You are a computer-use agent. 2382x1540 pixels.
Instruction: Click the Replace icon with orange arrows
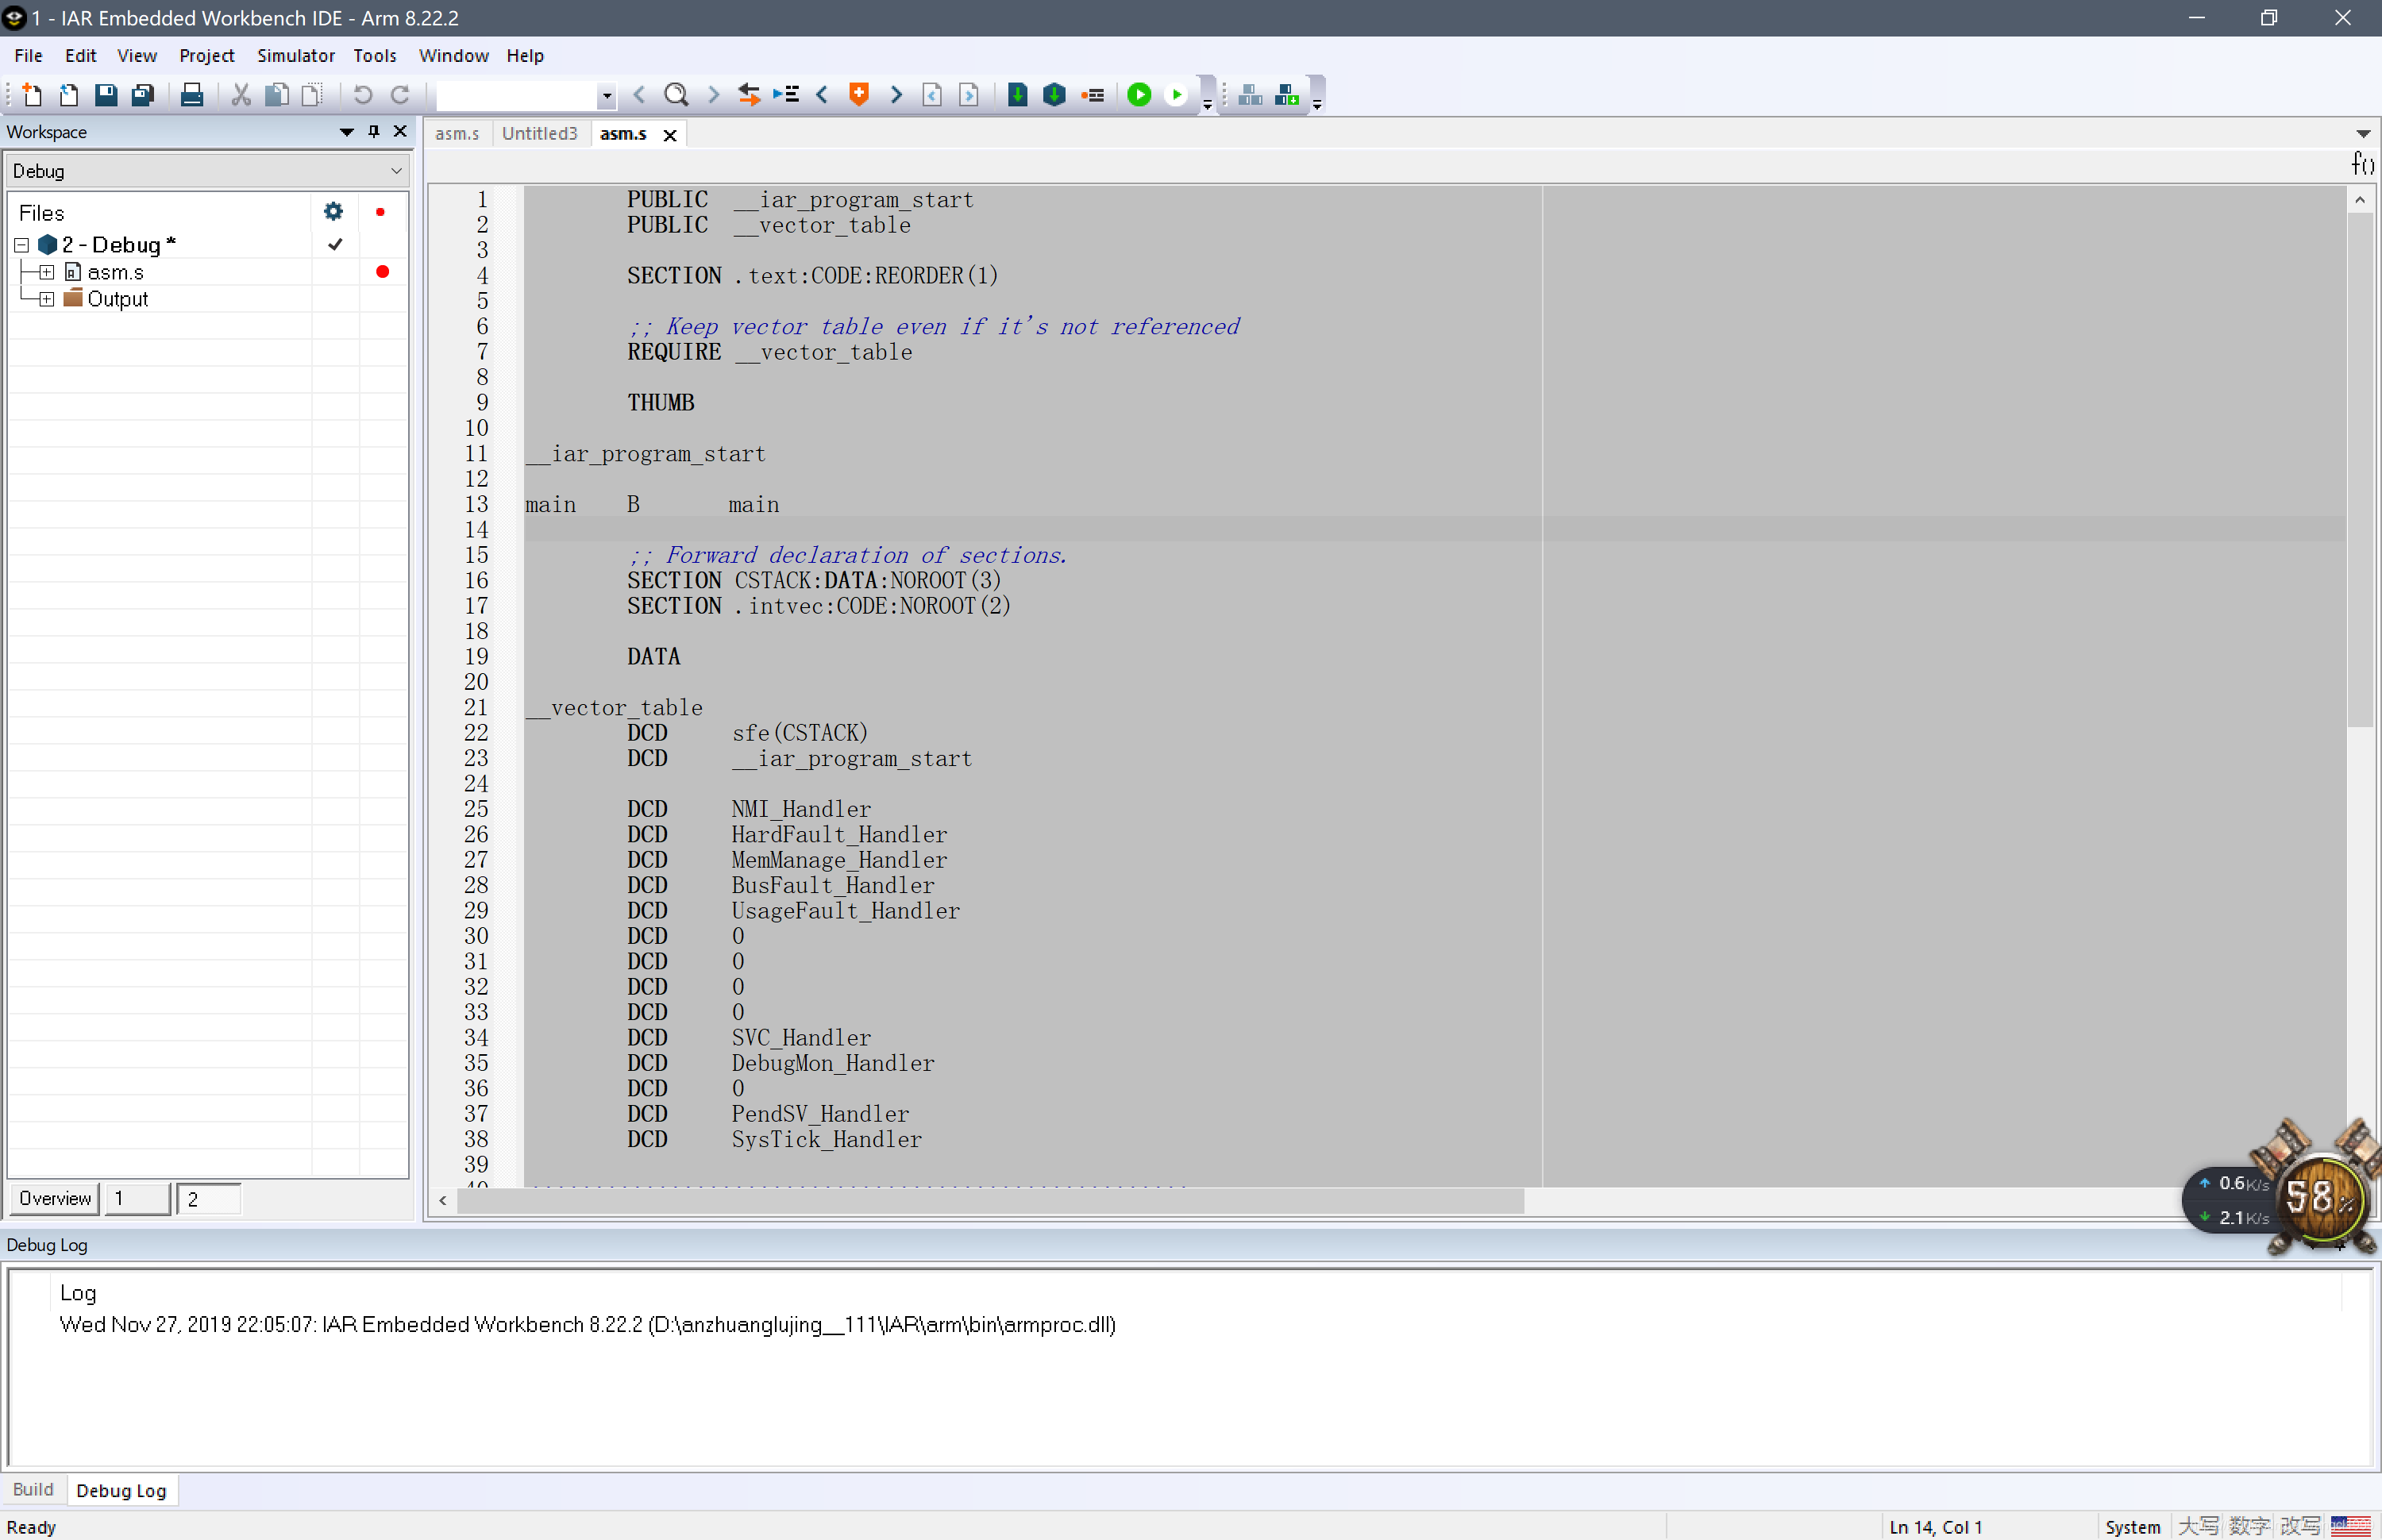point(748,95)
